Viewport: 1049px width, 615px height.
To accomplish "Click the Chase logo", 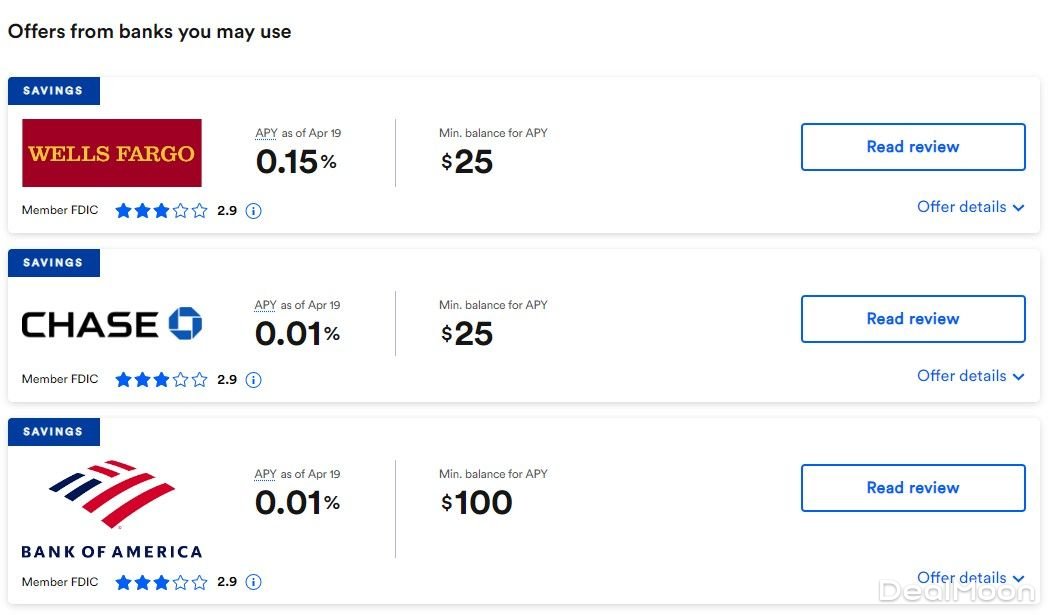I will pyautogui.click(x=112, y=324).
